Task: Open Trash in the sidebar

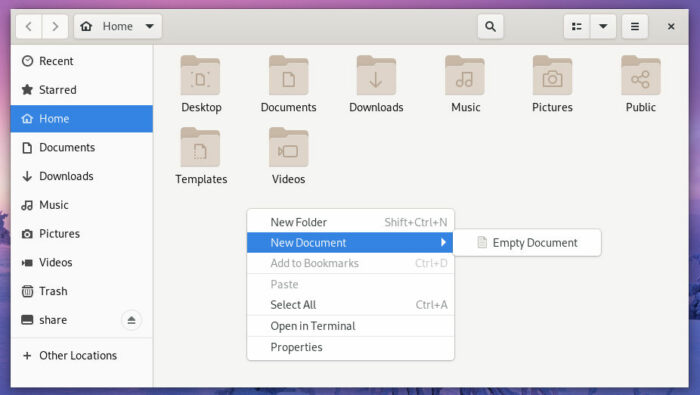Action: pyautogui.click(x=82, y=291)
